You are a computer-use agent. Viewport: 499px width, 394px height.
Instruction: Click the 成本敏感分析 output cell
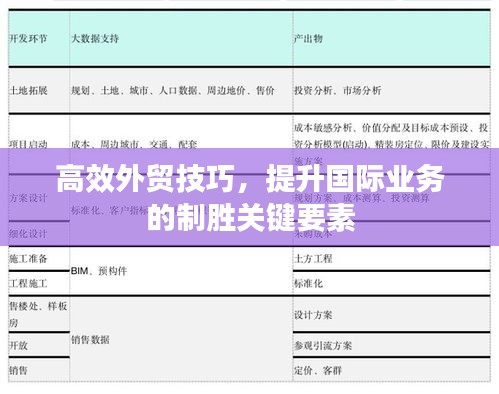pyautogui.click(x=391, y=144)
